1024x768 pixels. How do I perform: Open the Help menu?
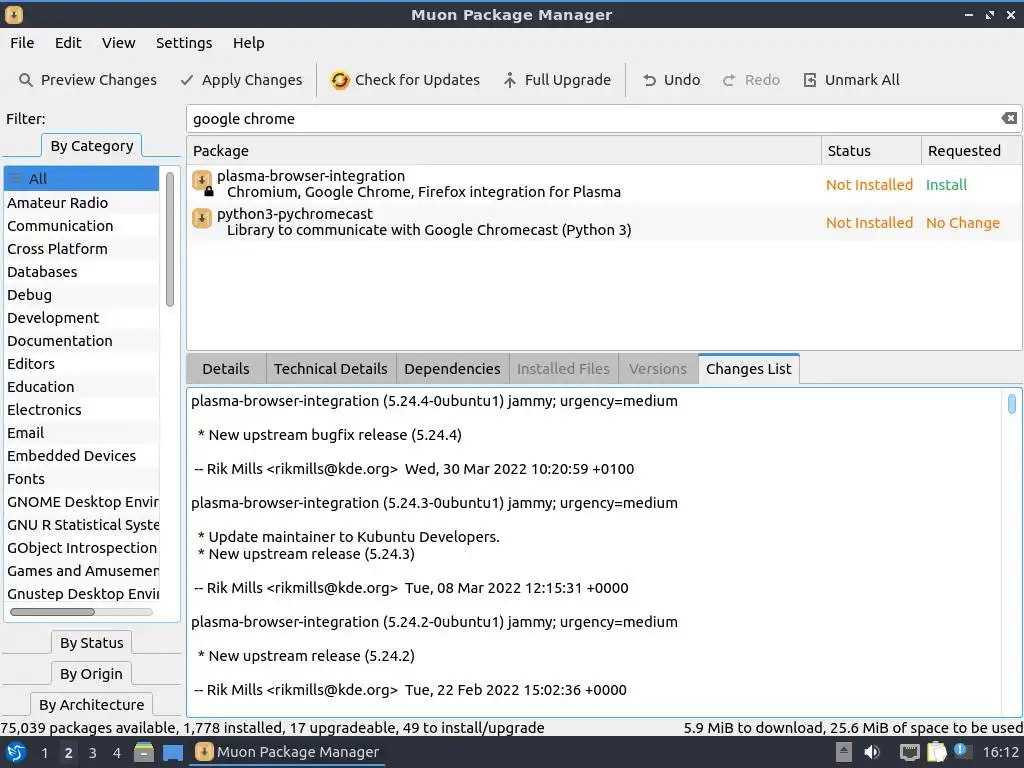click(248, 42)
